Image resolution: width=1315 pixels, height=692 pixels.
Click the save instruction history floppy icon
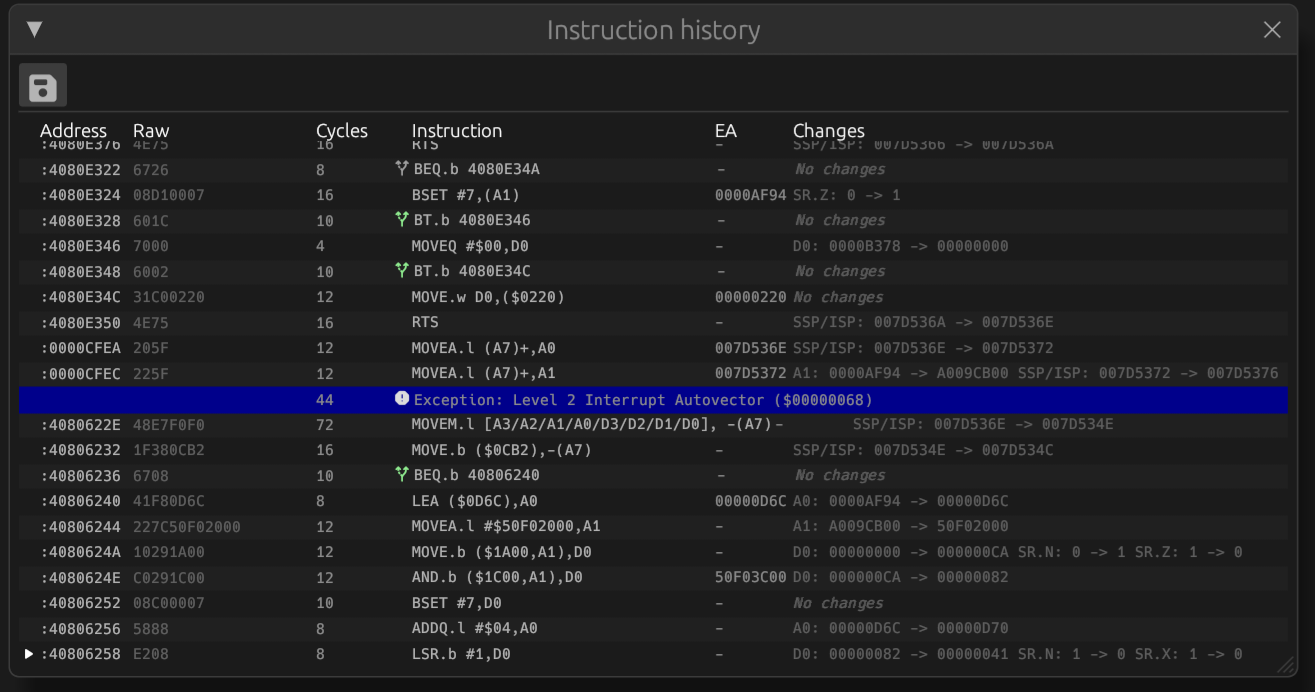tap(42, 85)
